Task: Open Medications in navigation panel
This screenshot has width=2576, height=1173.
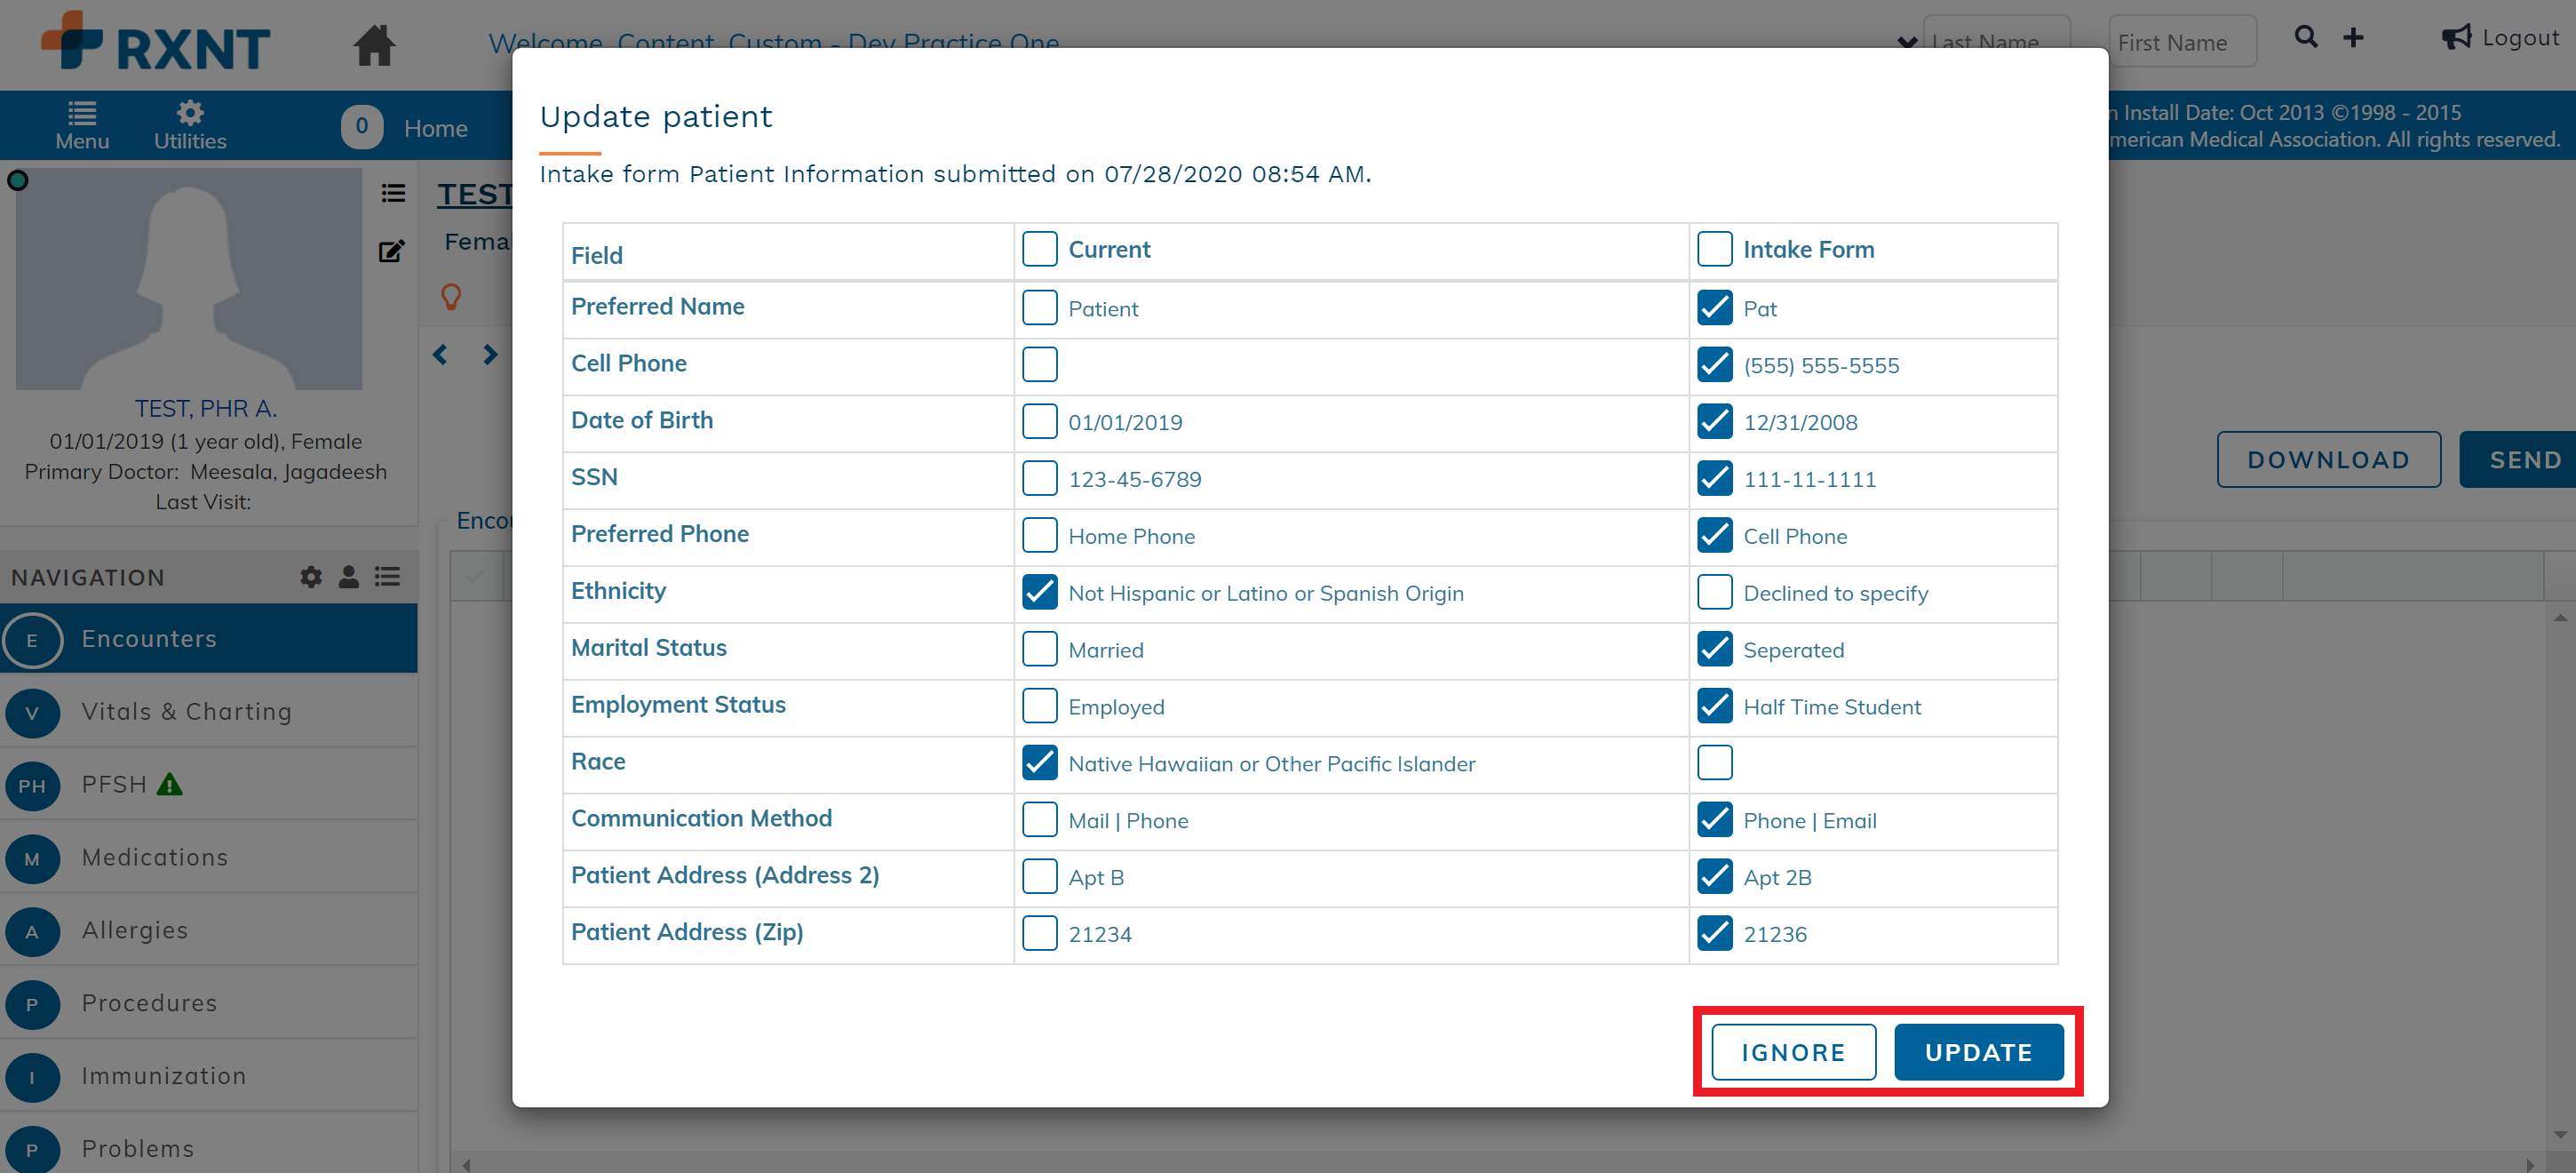Action: point(155,858)
